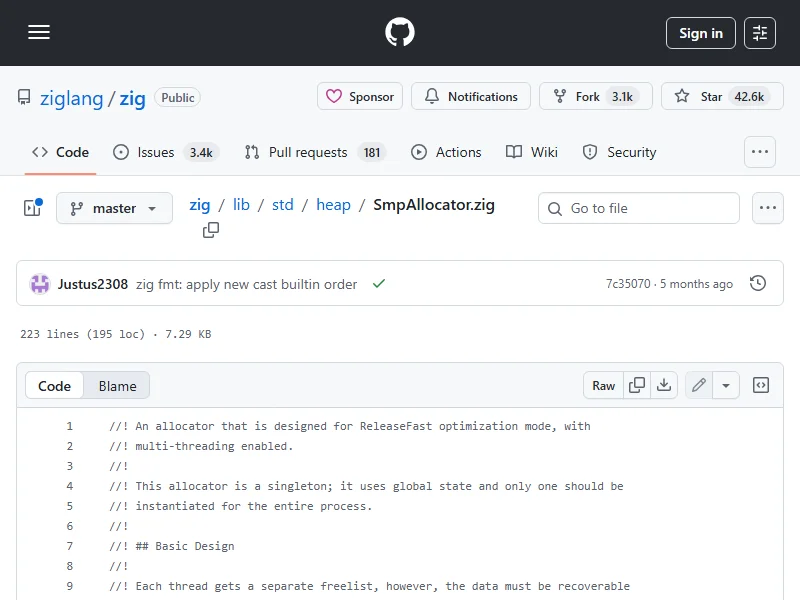The image size is (800, 600).
Task: Open the symbols panel
Action: (x=761, y=385)
